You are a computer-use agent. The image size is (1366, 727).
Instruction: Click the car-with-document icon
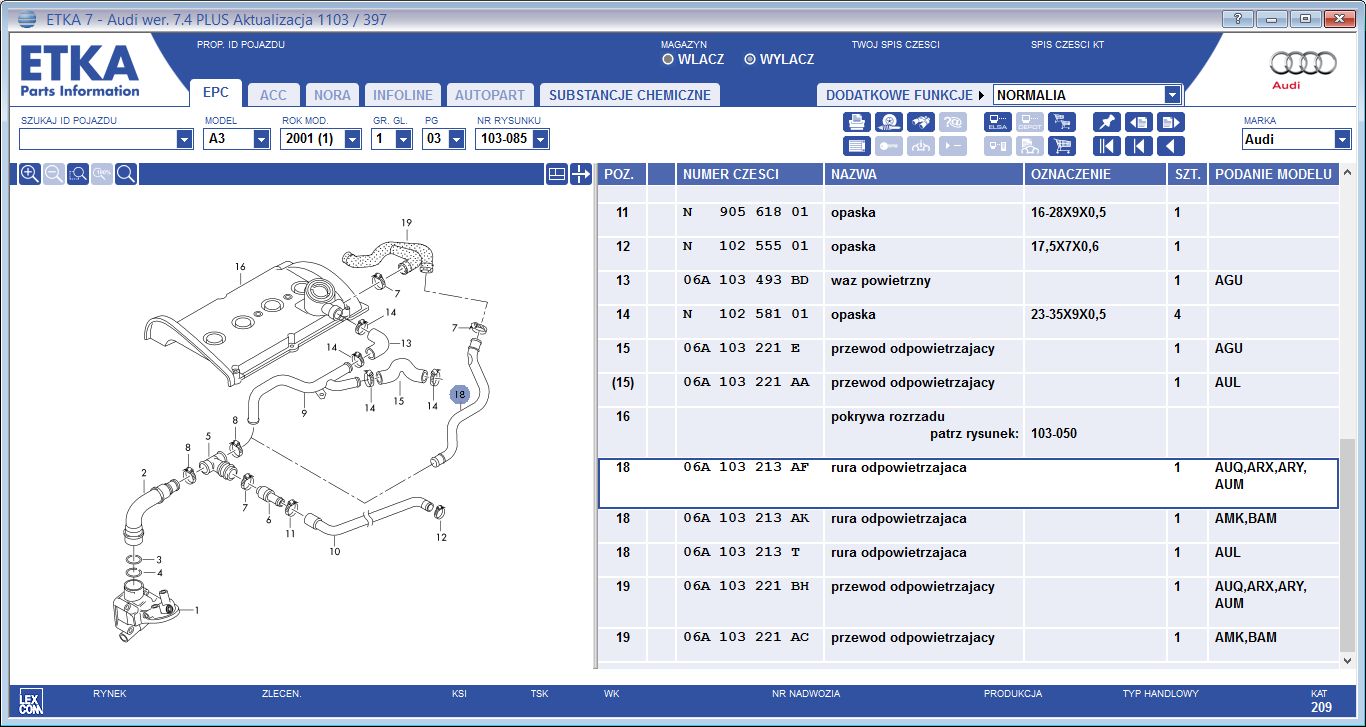pos(1029,146)
